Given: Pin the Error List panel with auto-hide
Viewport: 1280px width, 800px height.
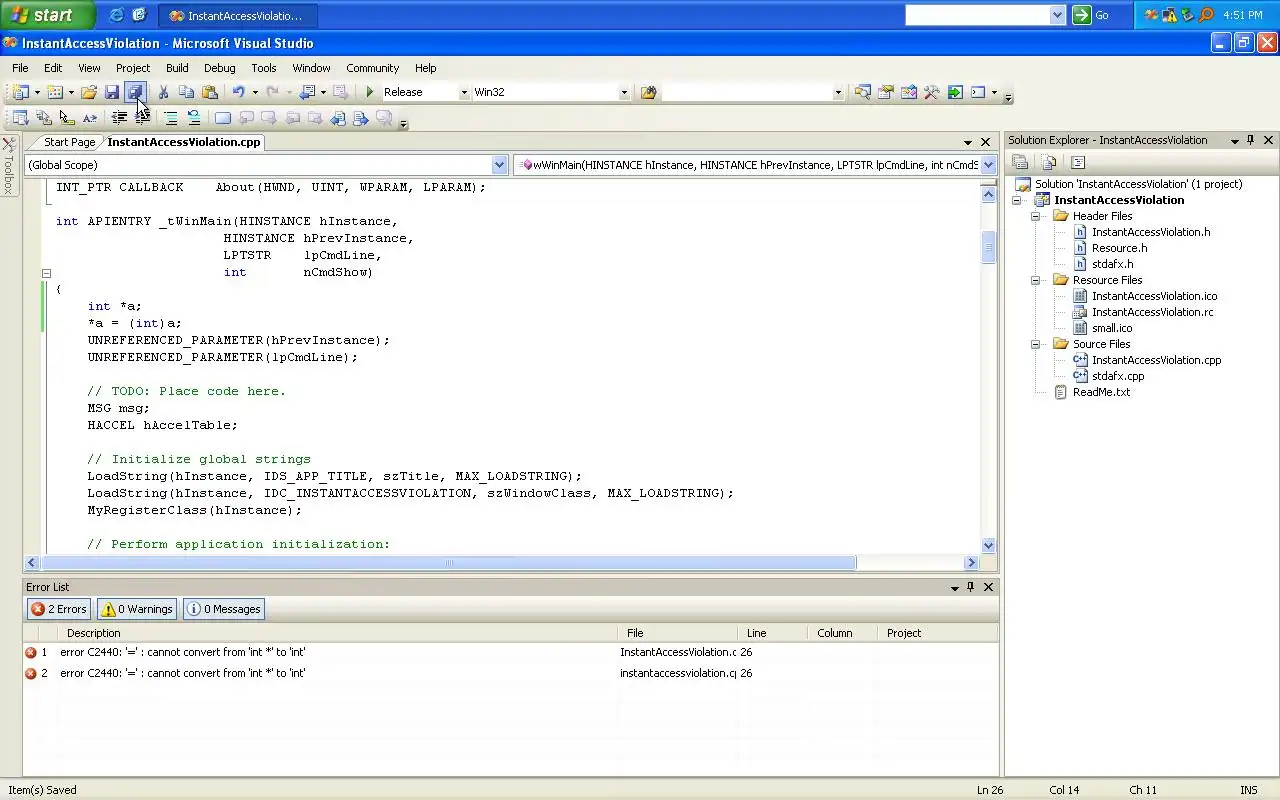Looking at the screenshot, I should (x=970, y=587).
